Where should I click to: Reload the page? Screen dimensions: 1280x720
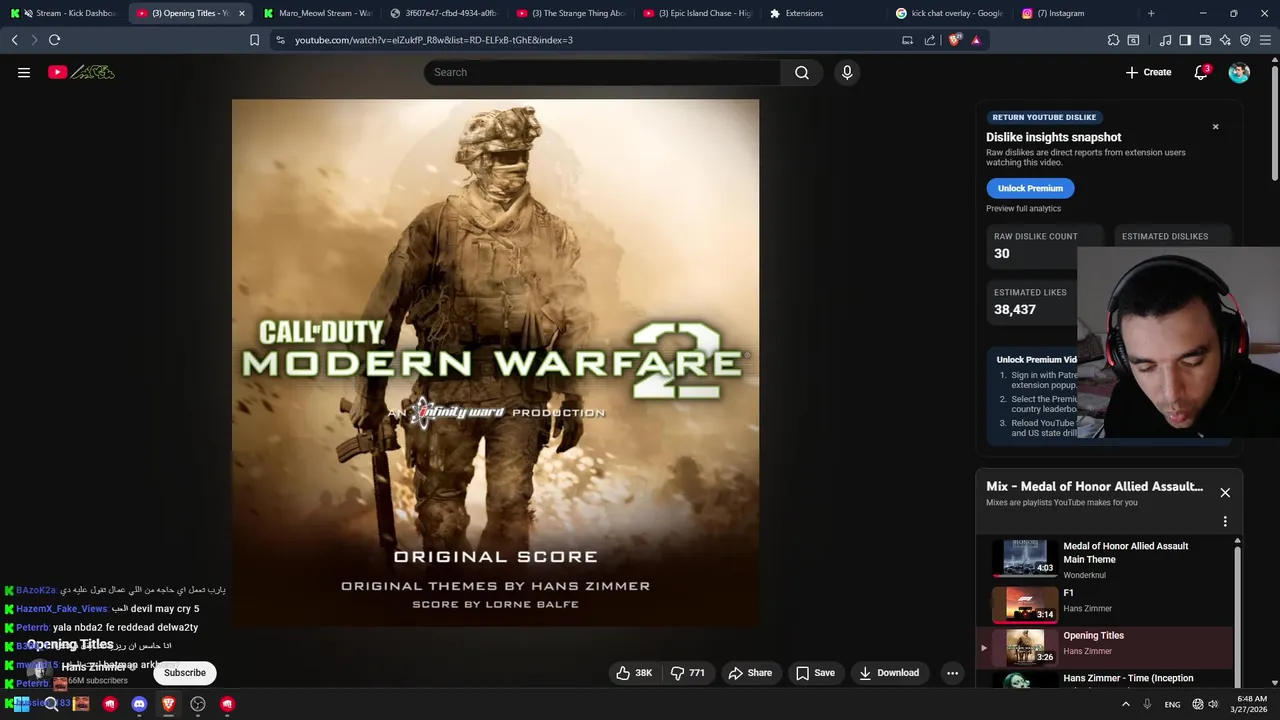coord(54,40)
